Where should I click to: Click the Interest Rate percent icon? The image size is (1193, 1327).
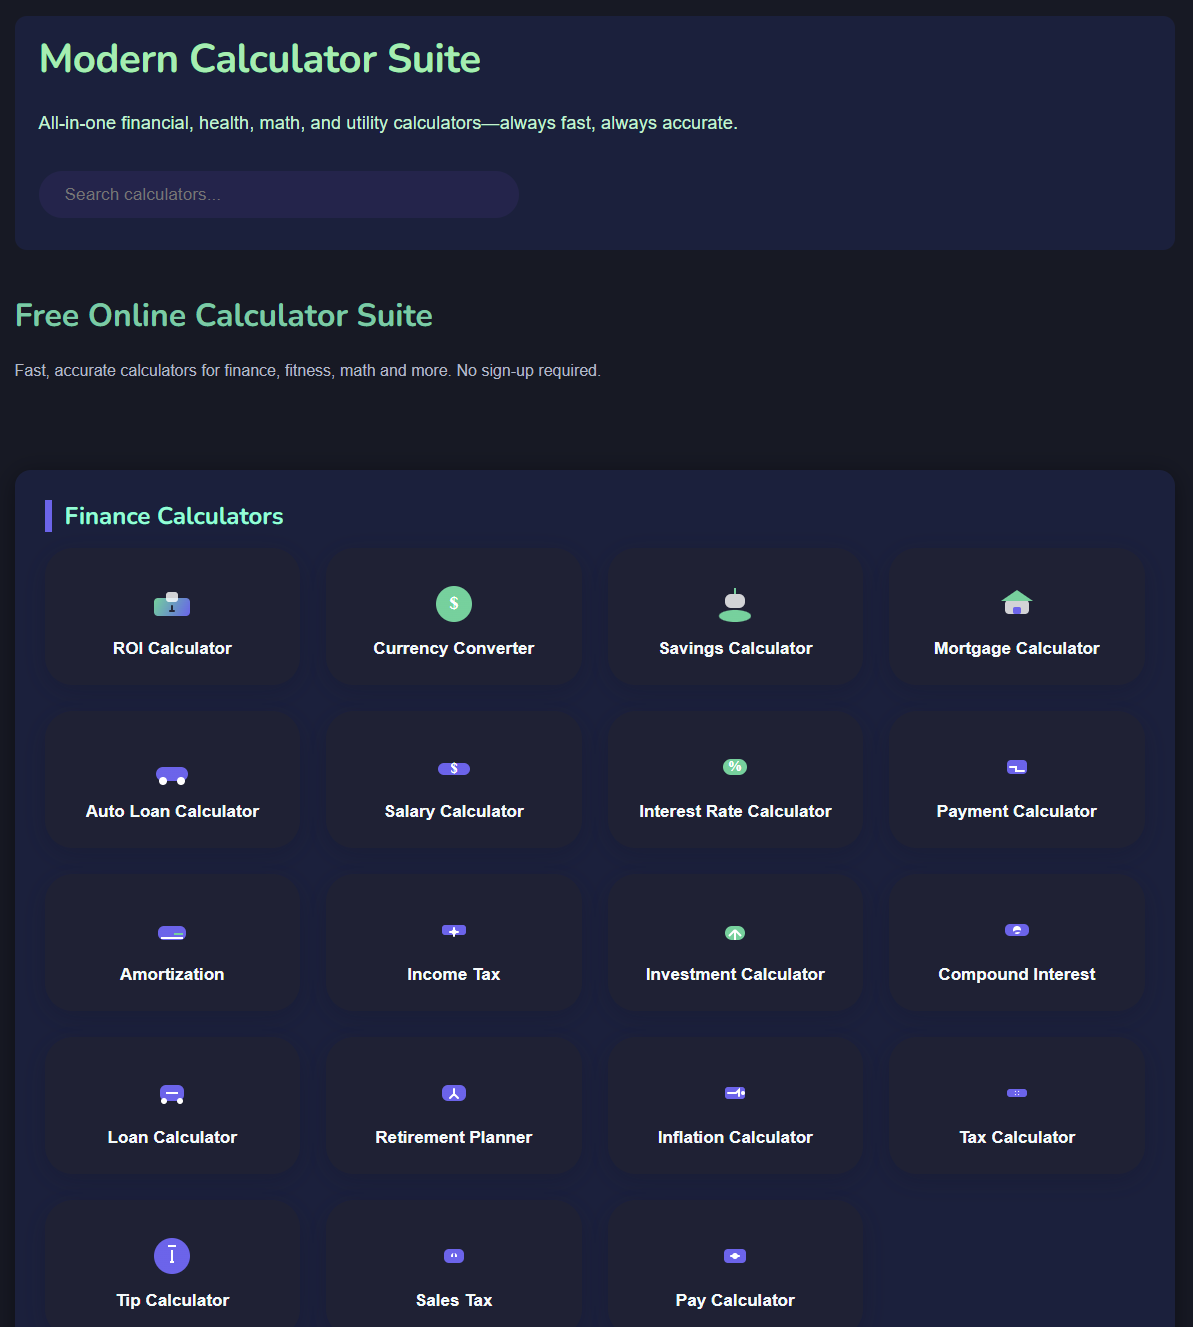tap(735, 766)
